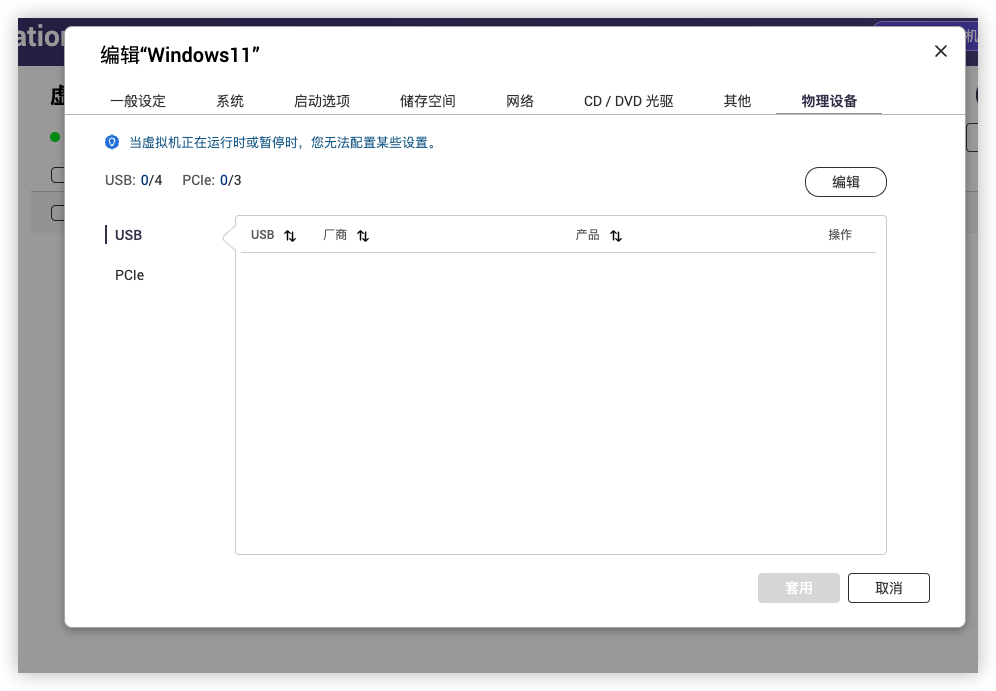
Task: Open the 其他 tab
Action: pyautogui.click(x=737, y=101)
